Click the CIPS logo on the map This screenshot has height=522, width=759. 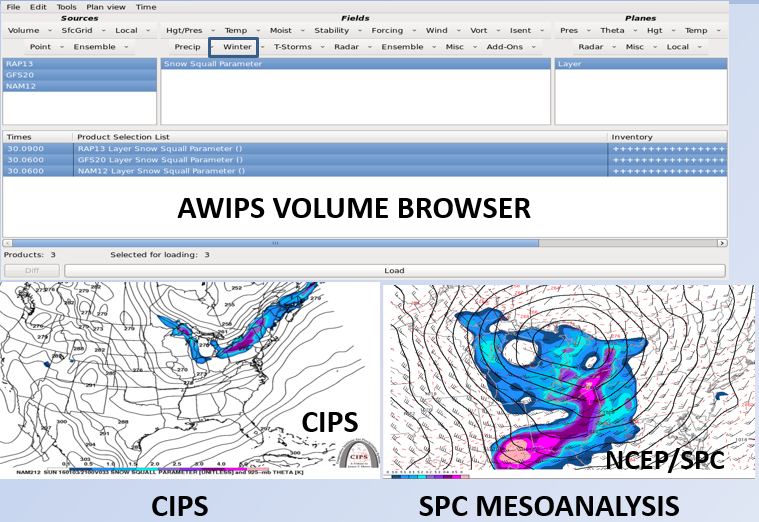click(359, 454)
